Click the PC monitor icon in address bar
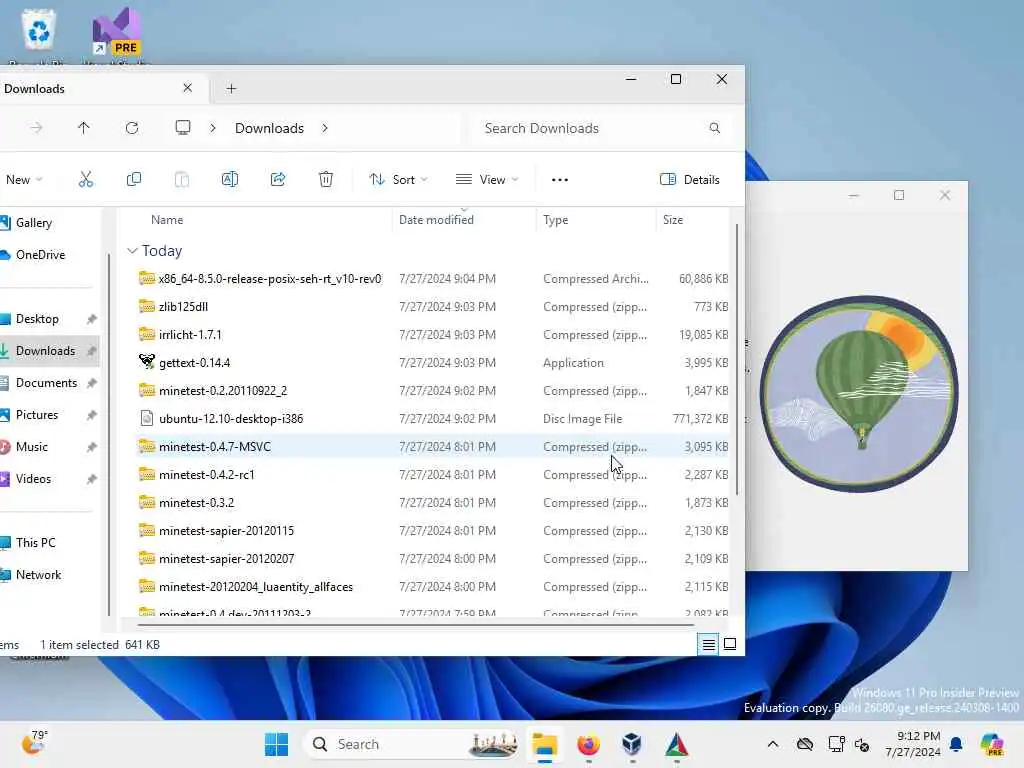Screen dimensions: 1024x768 point(183,127)
